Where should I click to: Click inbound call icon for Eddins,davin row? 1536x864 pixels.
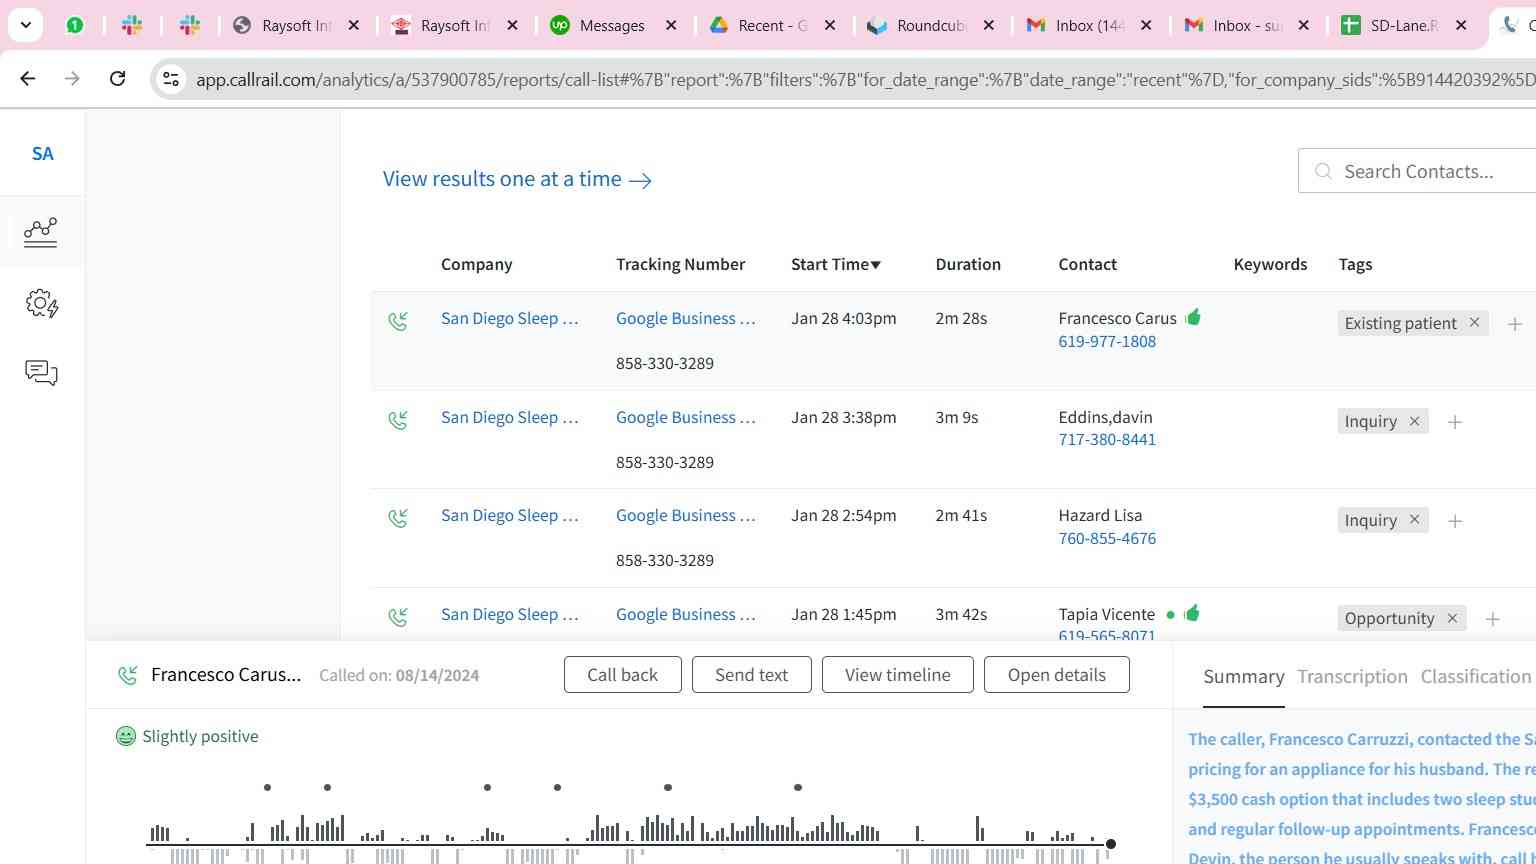click(398, 420)
